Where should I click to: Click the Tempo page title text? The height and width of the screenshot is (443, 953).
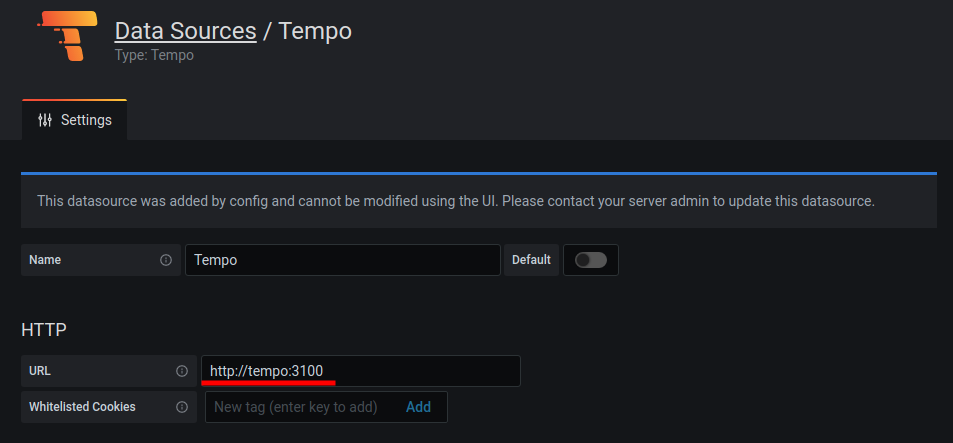(315, 31)
